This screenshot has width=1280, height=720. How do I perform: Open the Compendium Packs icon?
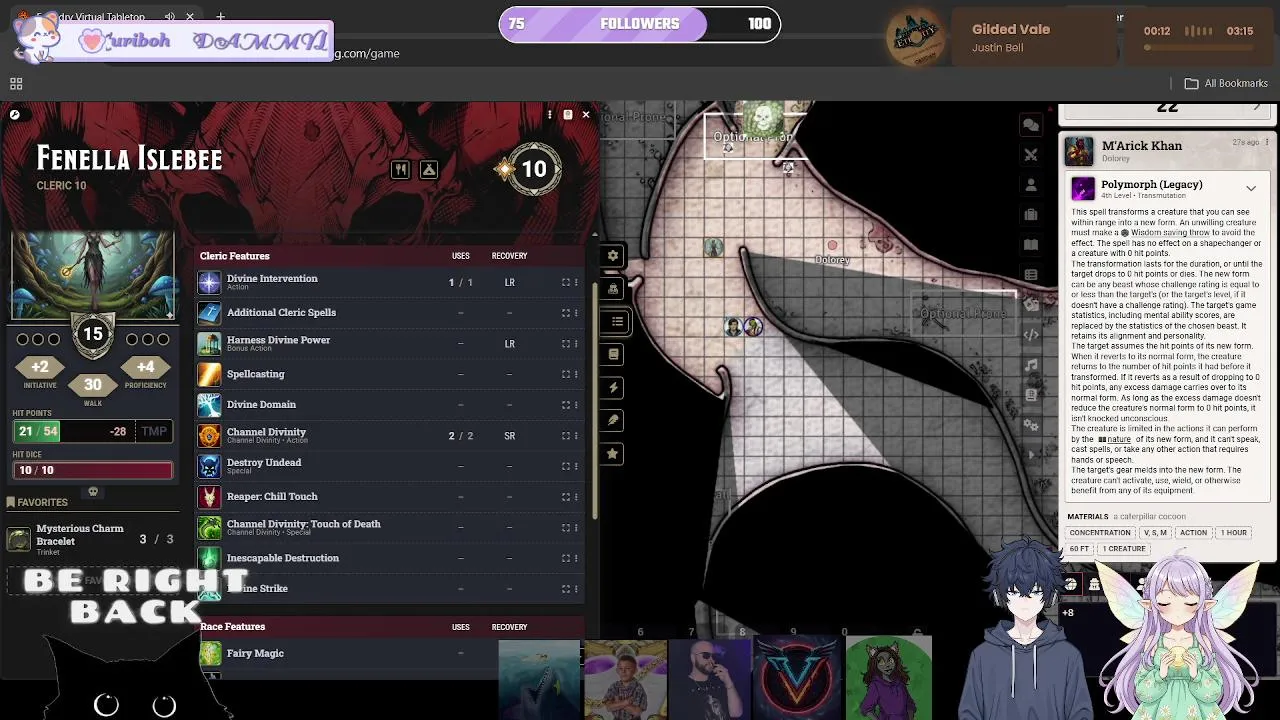[1030, 395]
